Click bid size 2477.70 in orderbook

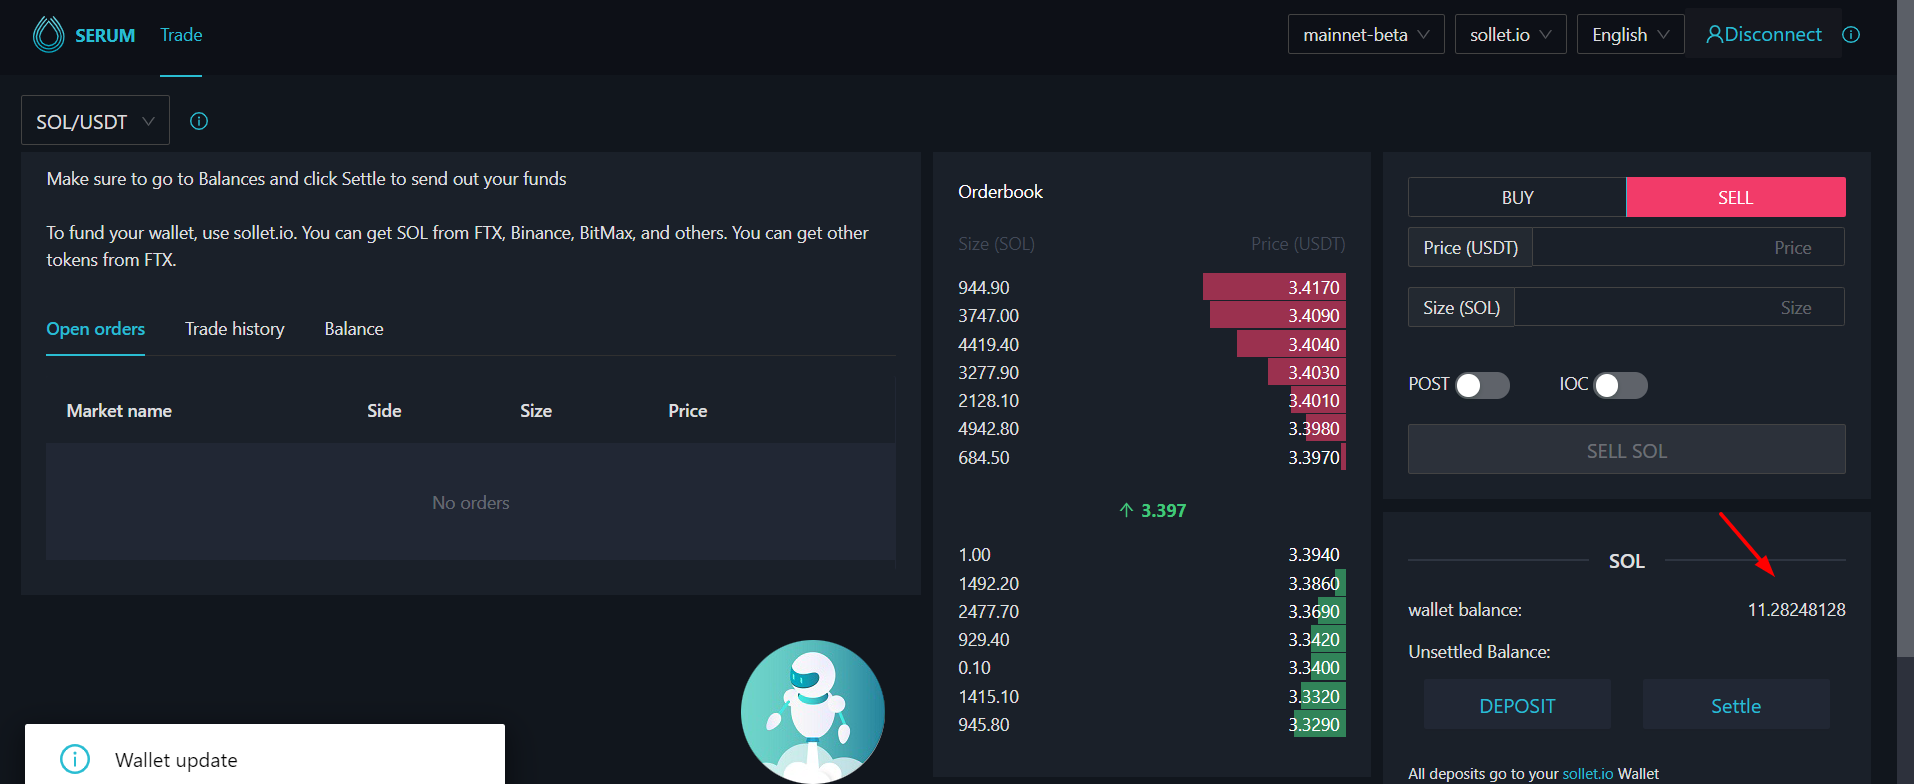click(x=989, y=611)
